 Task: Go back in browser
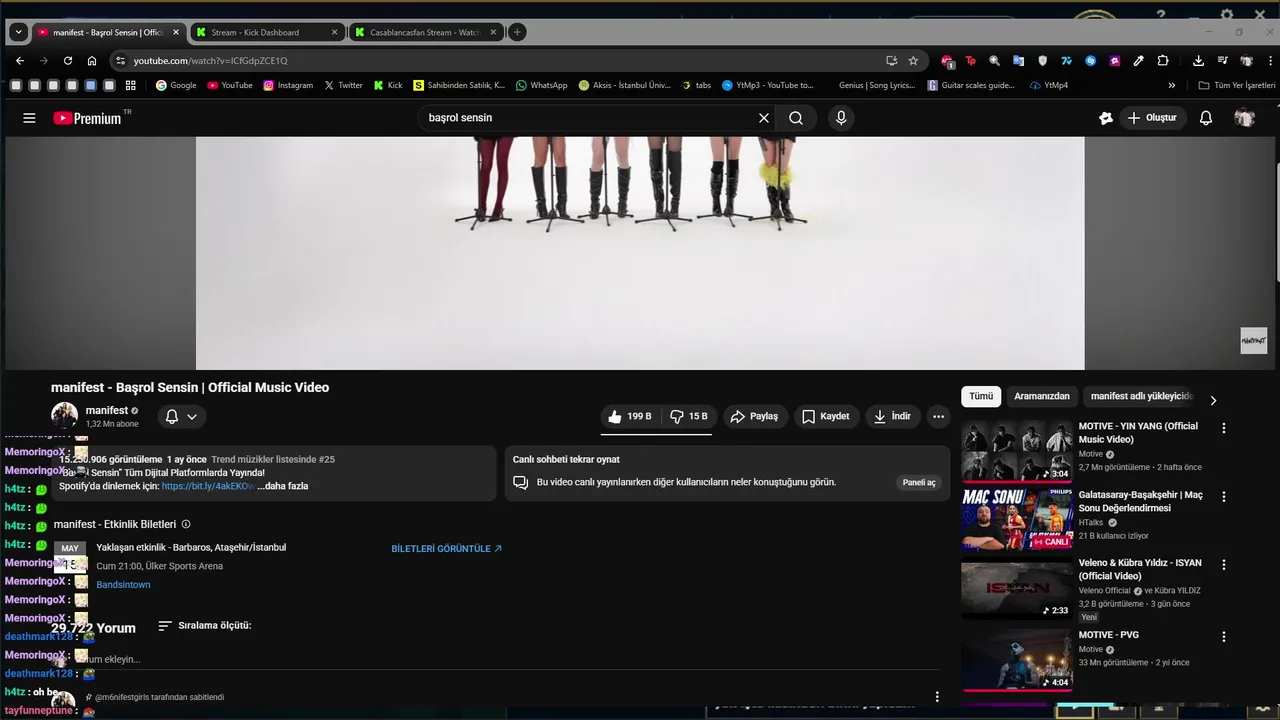[x=19, y=60]
